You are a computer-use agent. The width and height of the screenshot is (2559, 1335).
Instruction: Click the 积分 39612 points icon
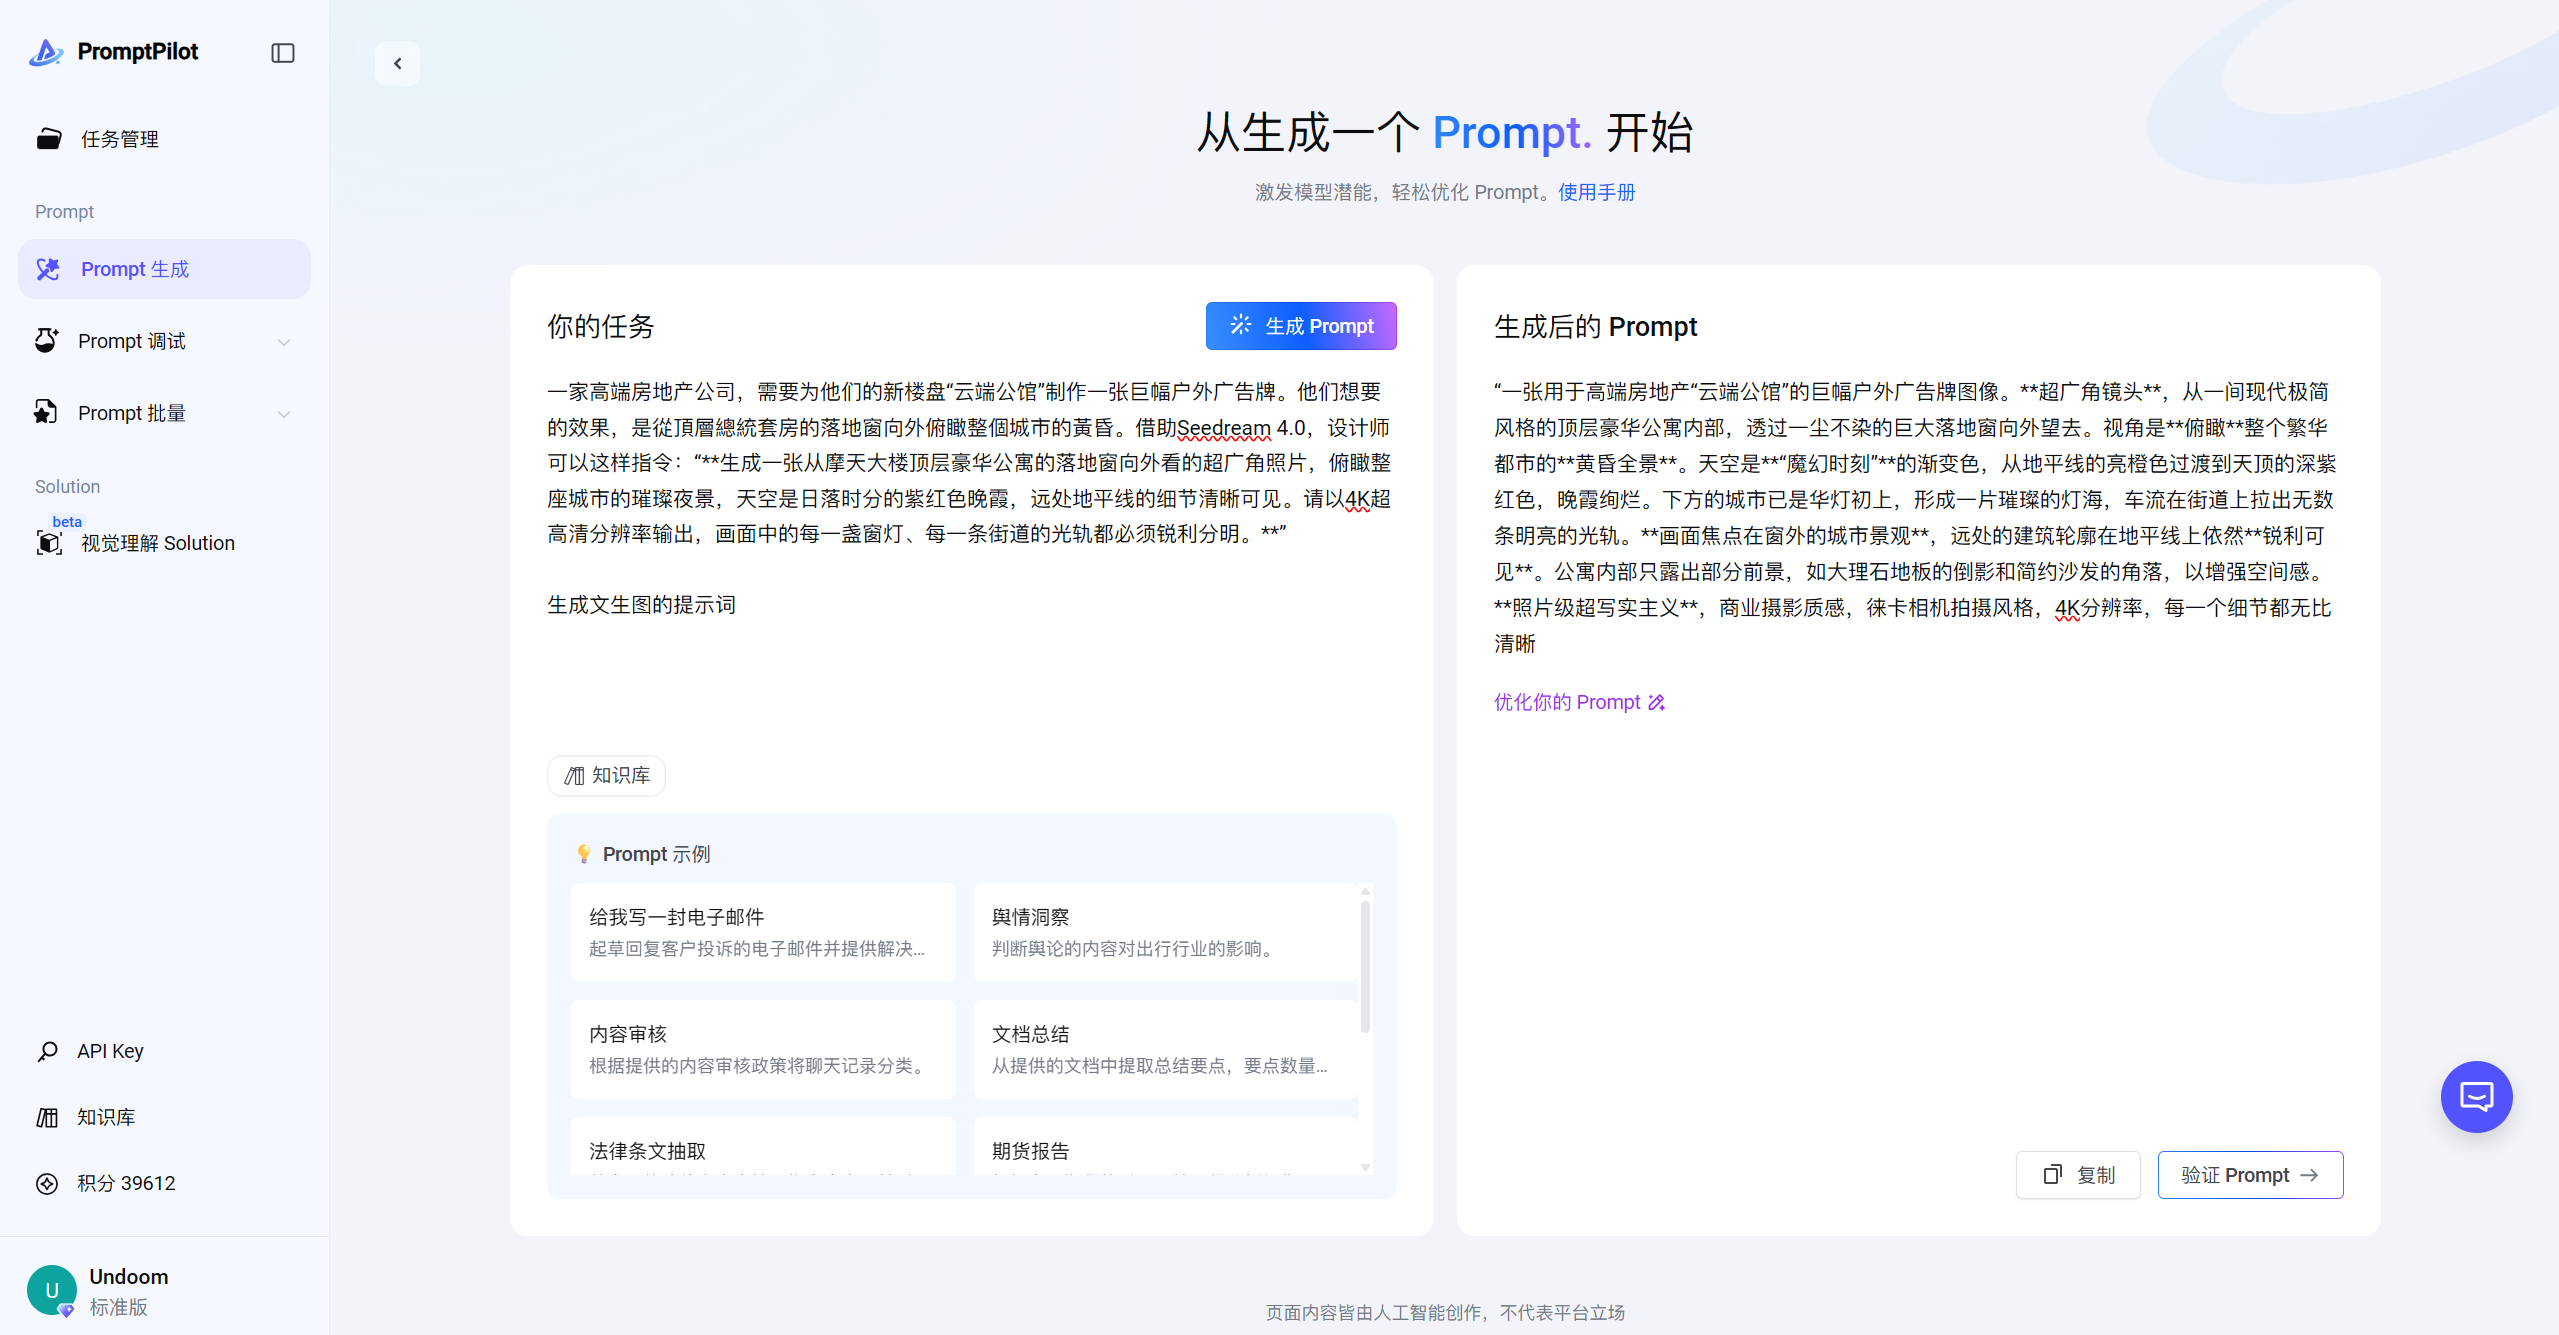[x=47, y=1183]
